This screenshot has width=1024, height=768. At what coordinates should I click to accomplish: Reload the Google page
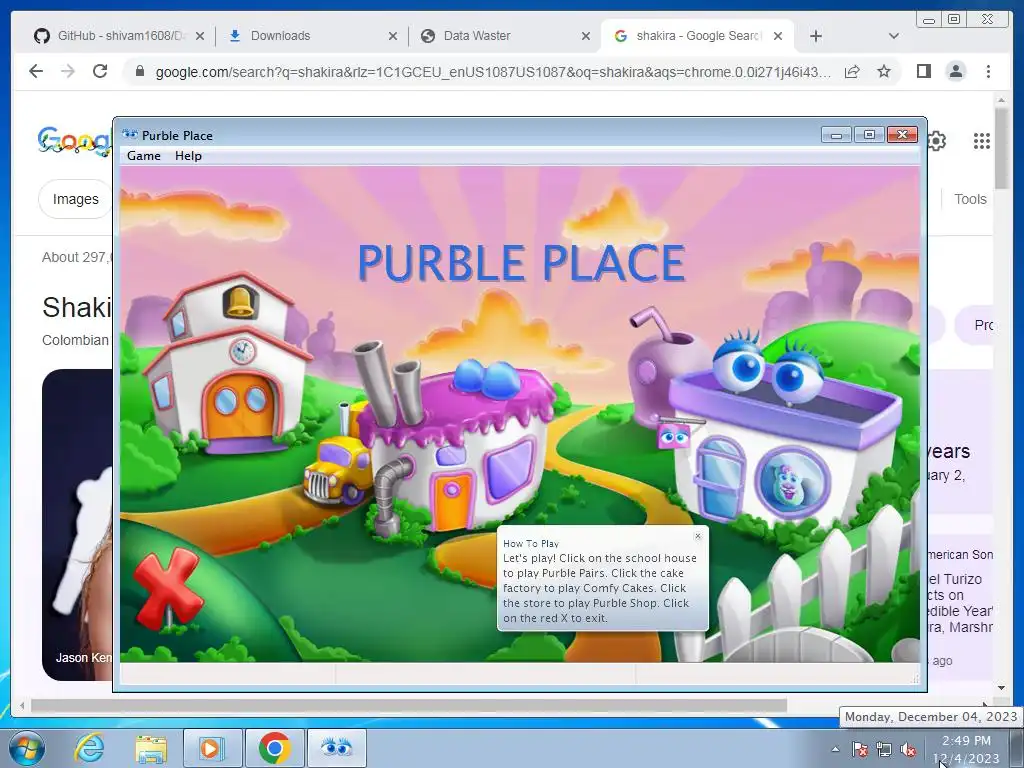click(x=100, y=71)
